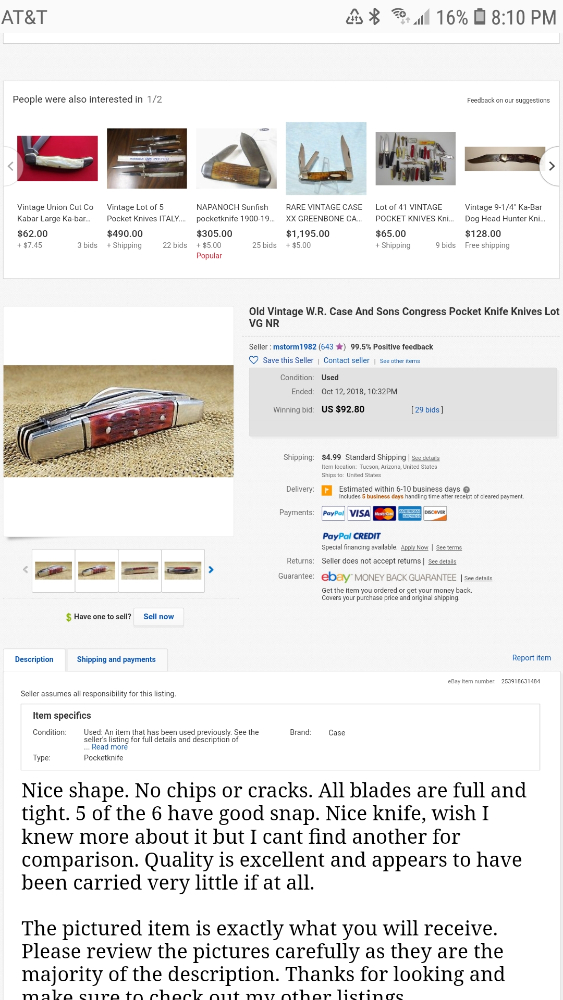Screen dimensions: 563x1000
Task: Click the Visa card icon
Action: [x=359, y=513]
